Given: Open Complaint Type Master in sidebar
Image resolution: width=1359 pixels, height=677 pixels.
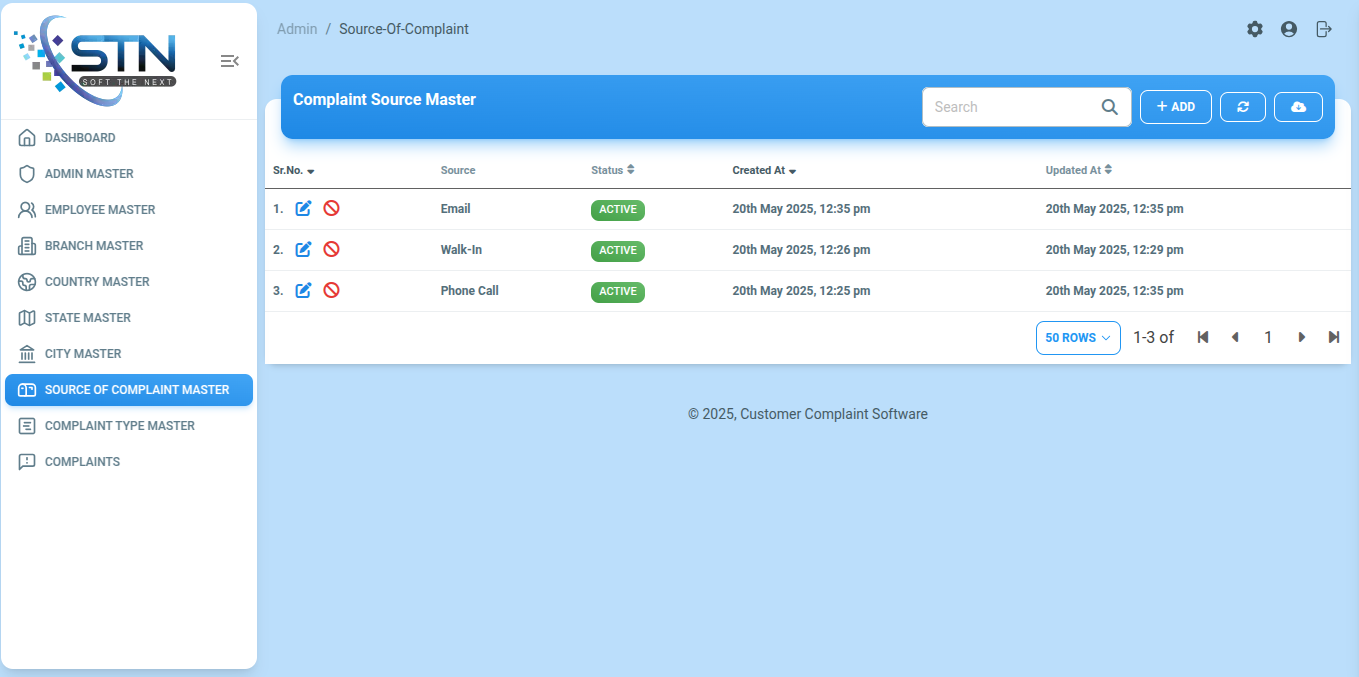Looking at the screenshot, I should pyautogui.click(x=119, y=426).
